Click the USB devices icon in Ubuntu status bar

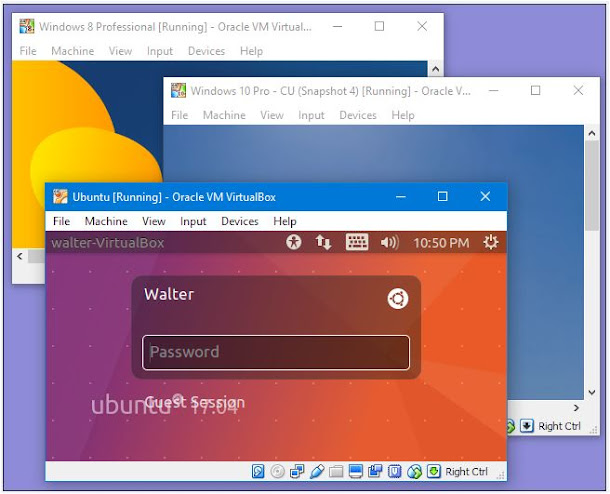317,471
